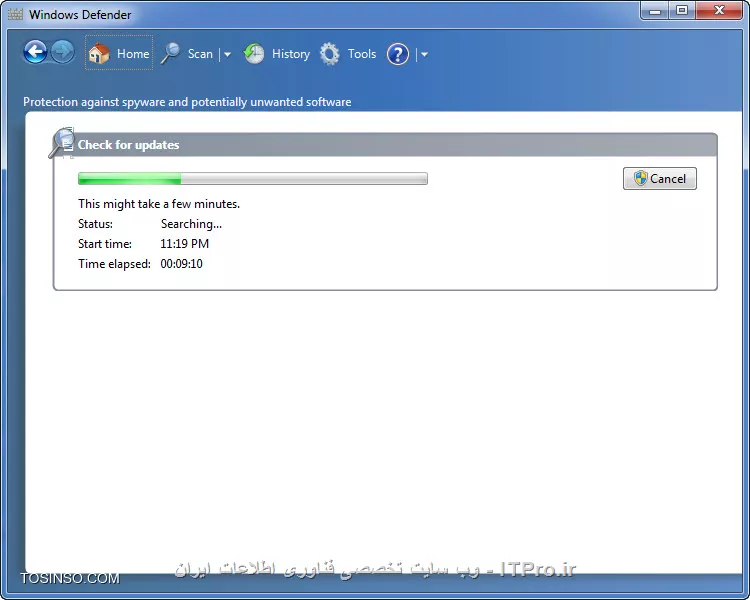Click the Check for updates magnifier icon

(x=62, y=143)
